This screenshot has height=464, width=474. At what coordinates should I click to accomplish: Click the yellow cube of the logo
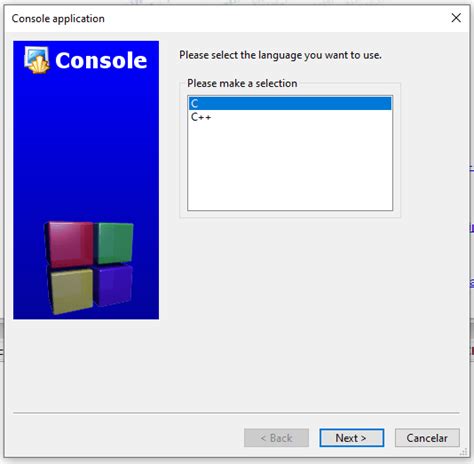click(71, 291)
